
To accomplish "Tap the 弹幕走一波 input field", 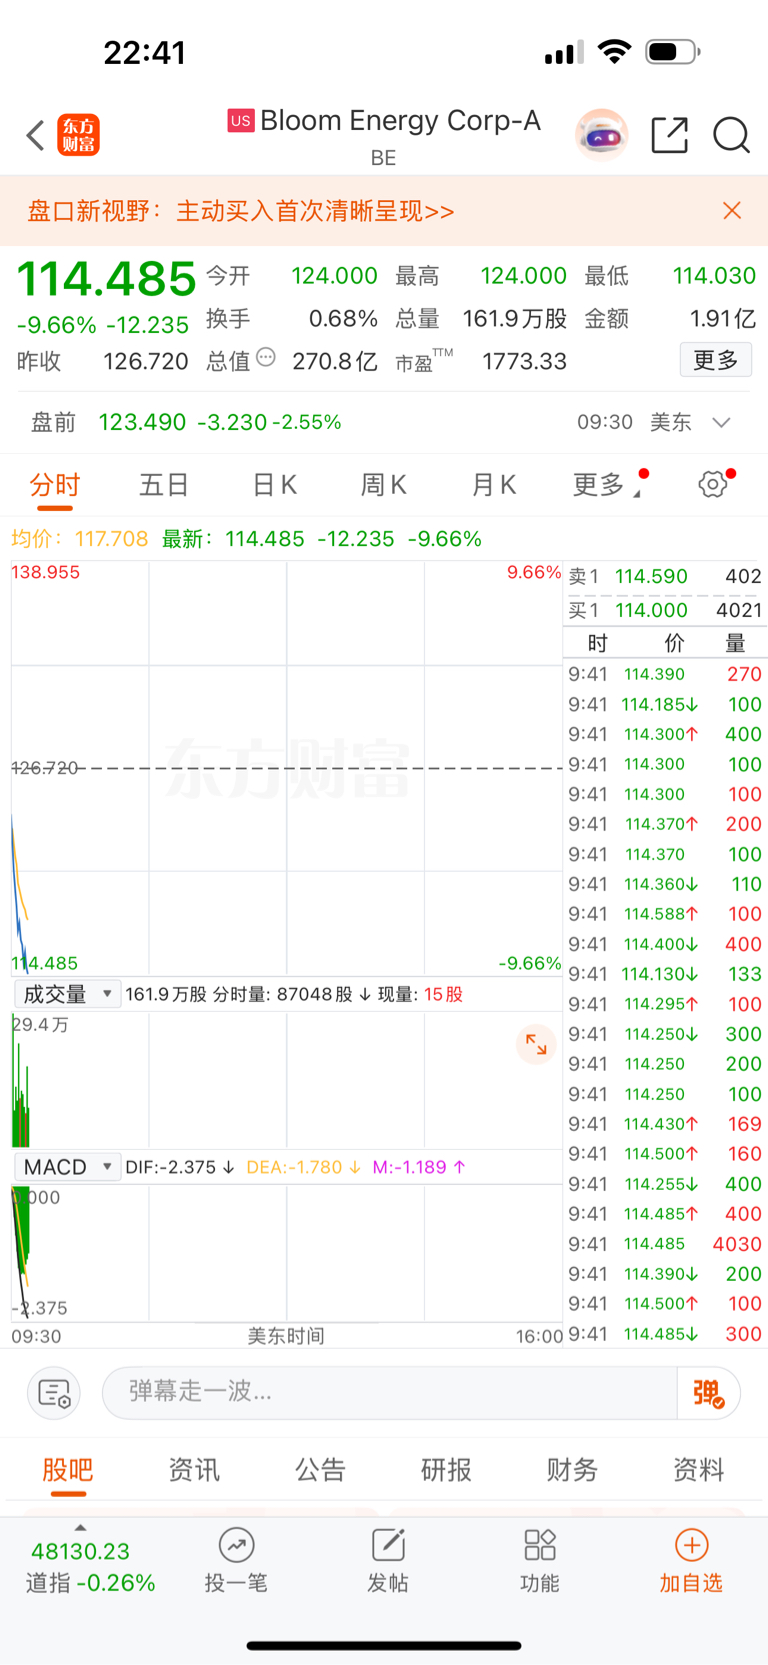I will click(389, 1392).
